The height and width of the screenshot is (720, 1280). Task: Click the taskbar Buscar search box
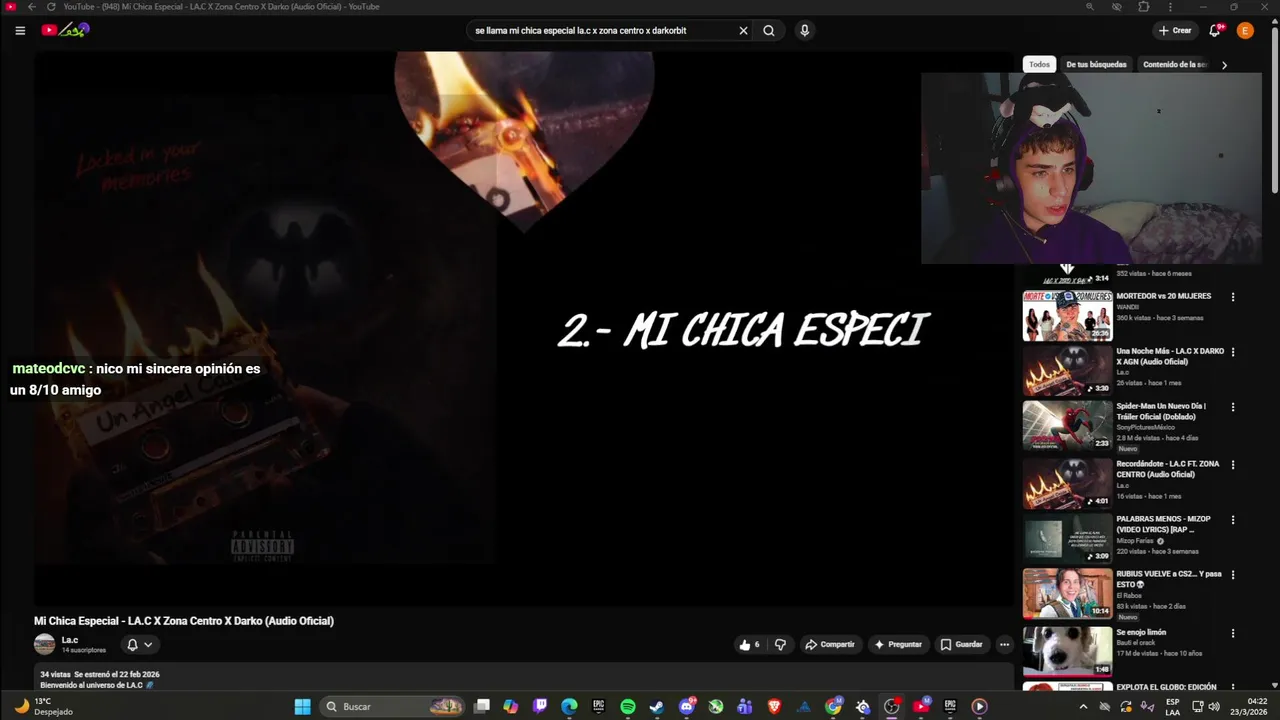[x=393, y=706]
